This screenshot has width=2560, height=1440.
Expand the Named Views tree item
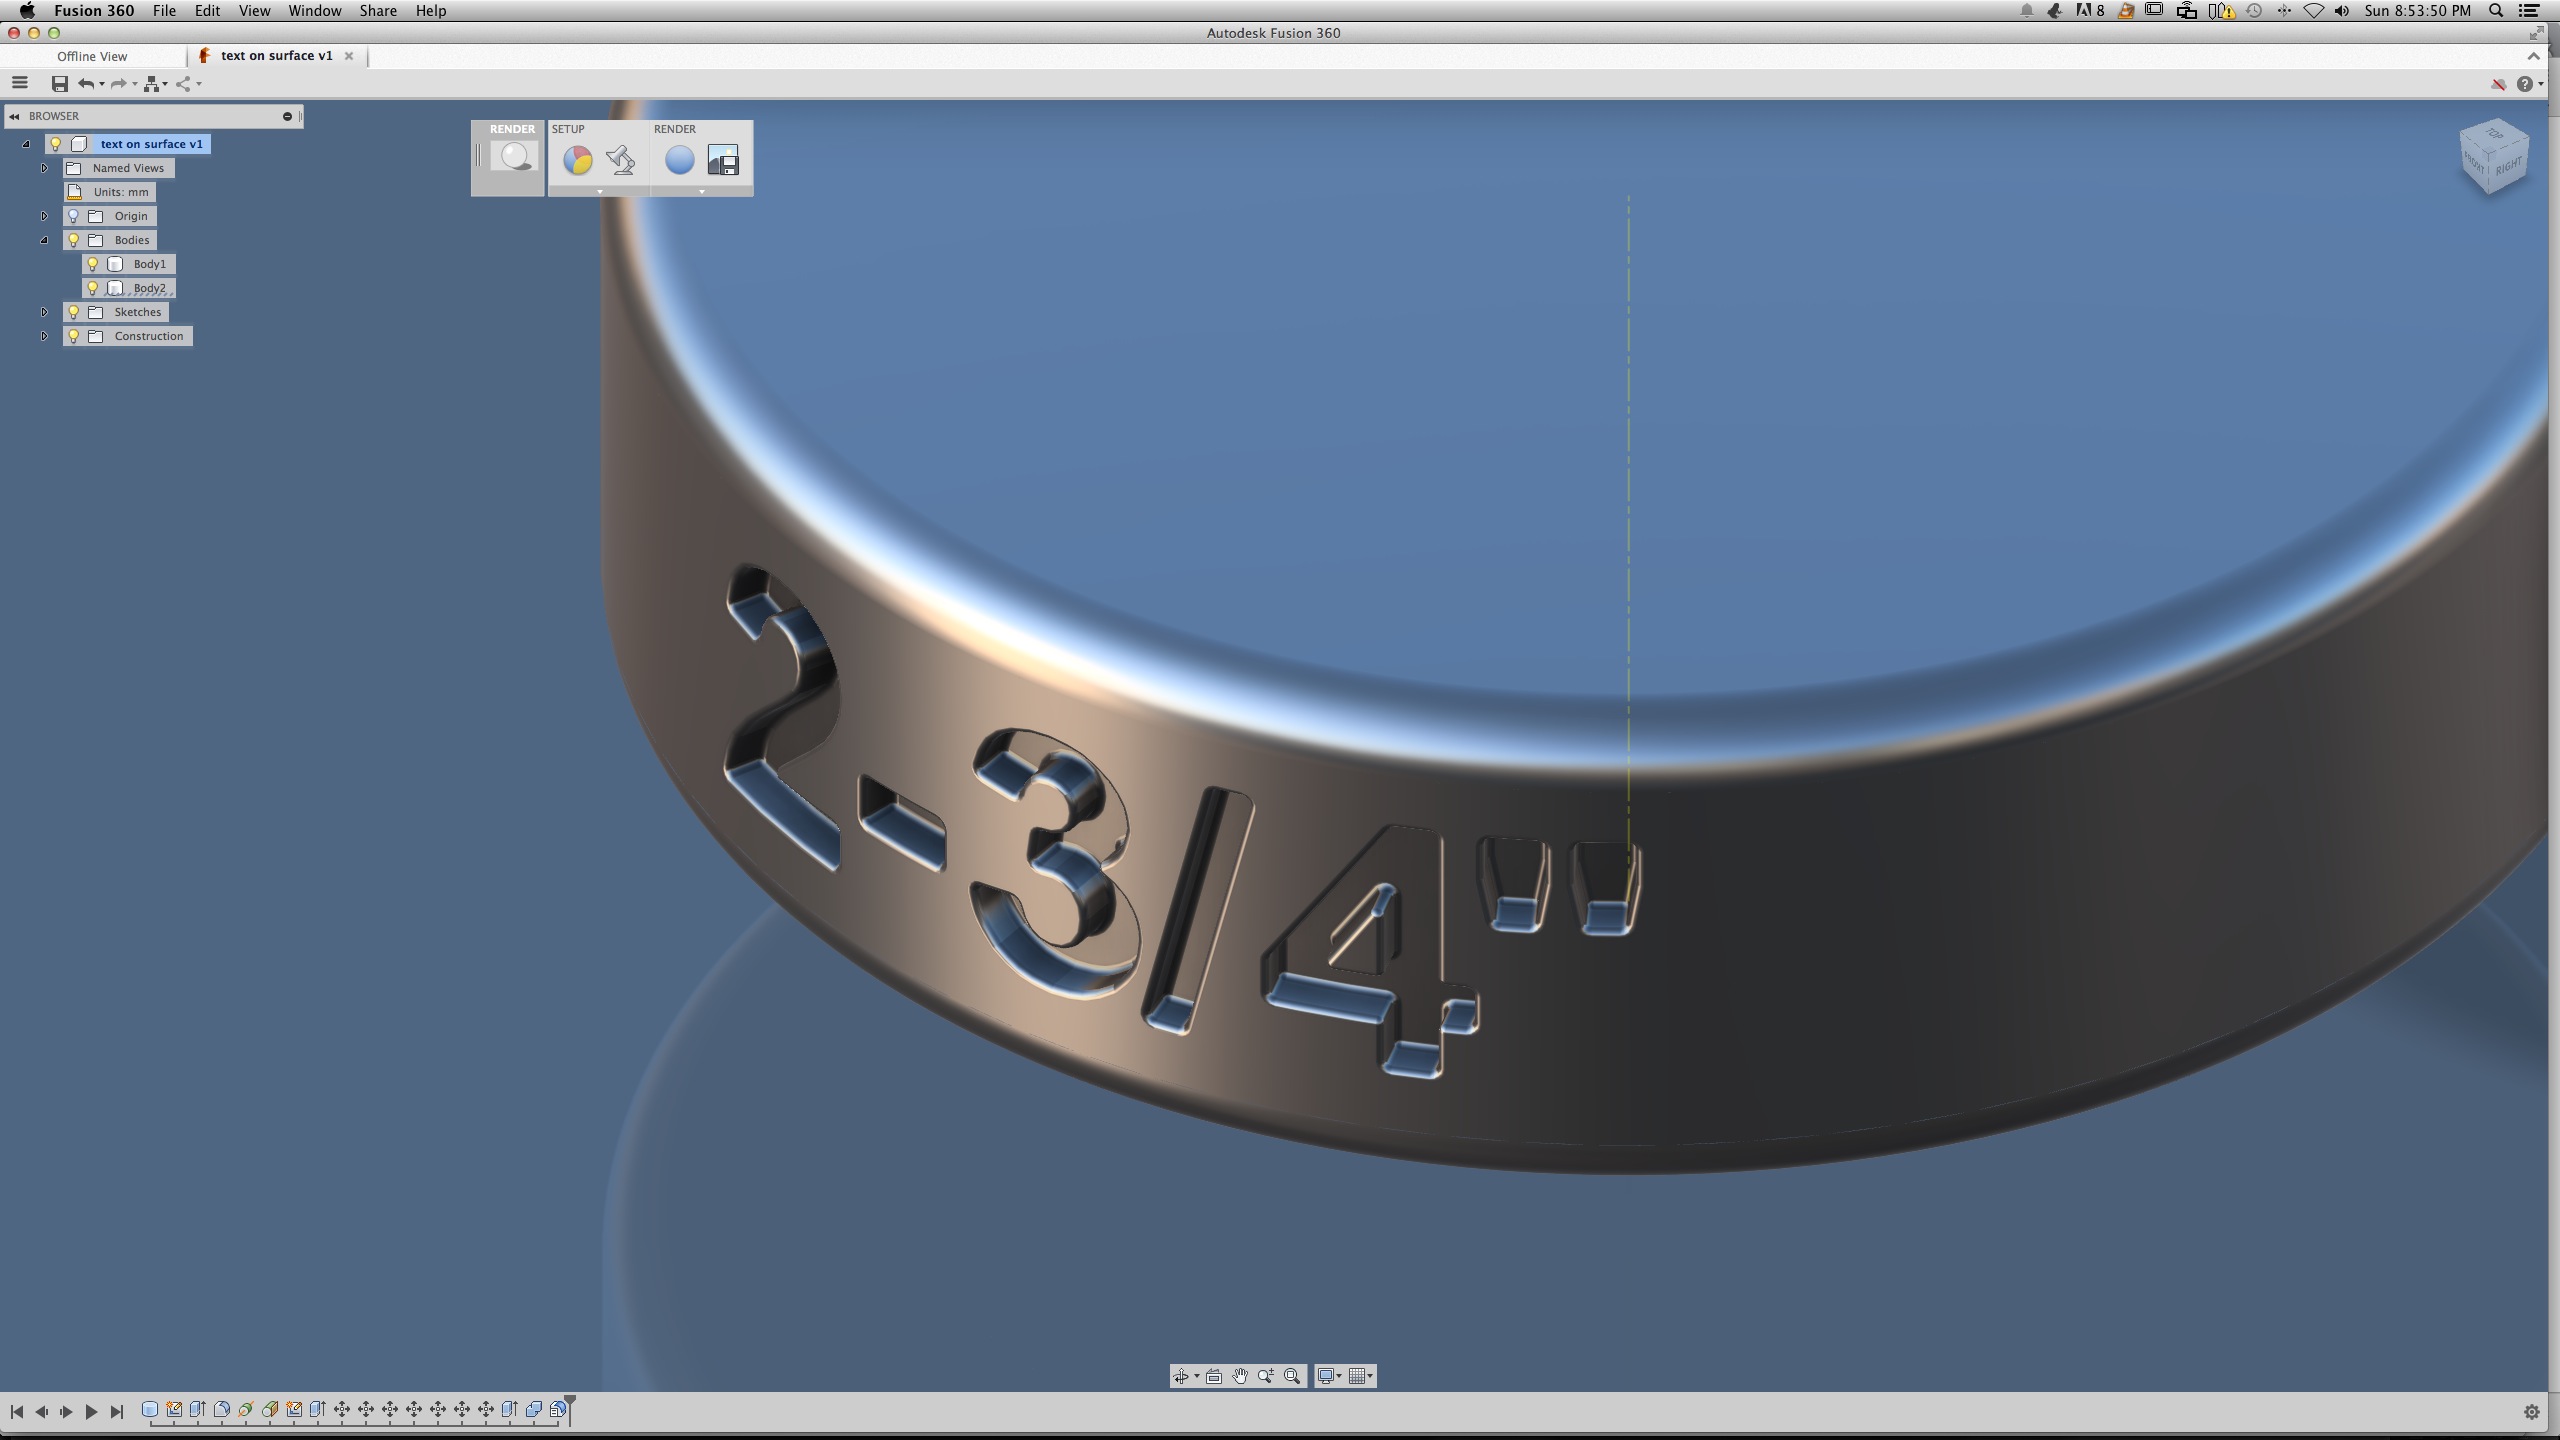44,167
